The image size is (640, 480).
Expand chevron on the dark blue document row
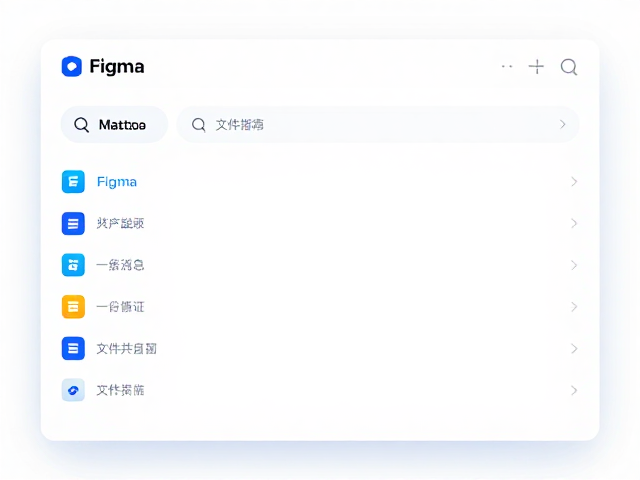[574, 224]
